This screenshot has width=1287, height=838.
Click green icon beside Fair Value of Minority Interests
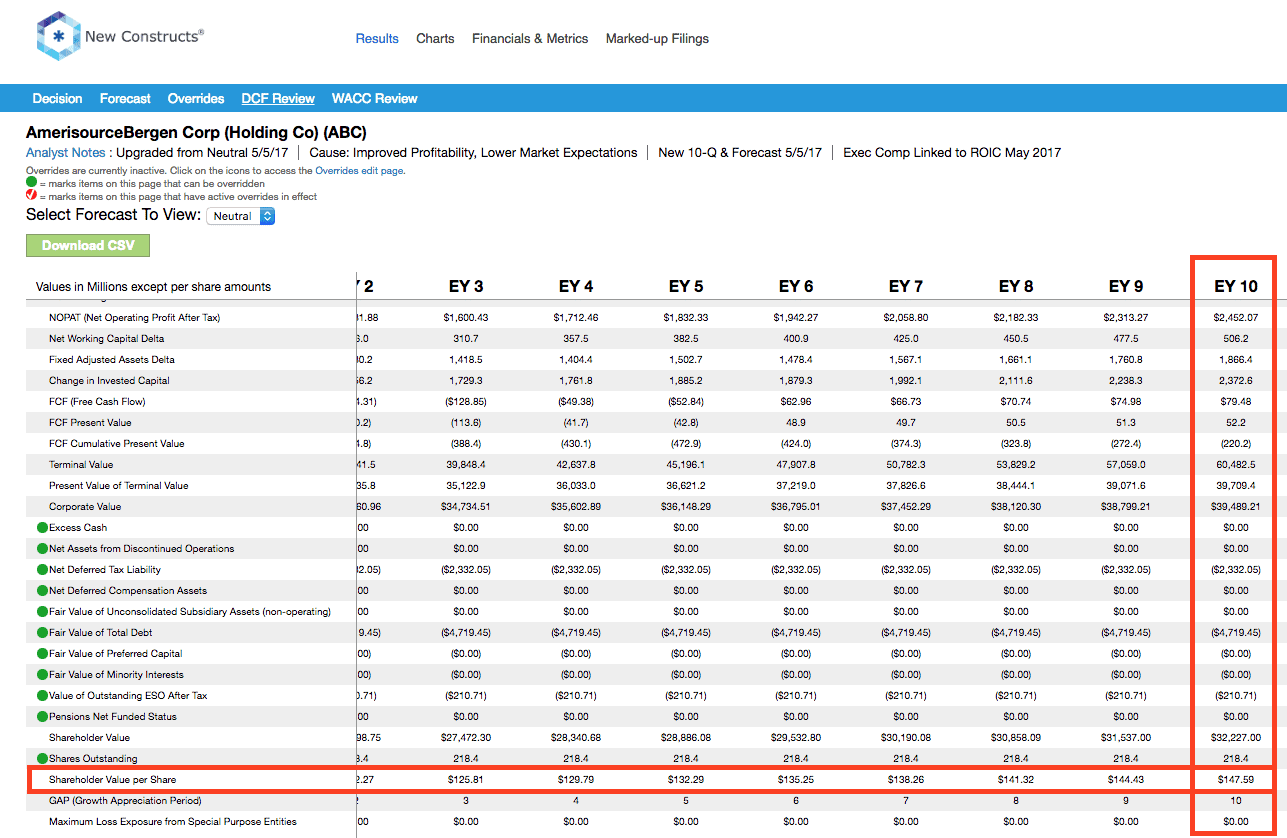(42, 675)
